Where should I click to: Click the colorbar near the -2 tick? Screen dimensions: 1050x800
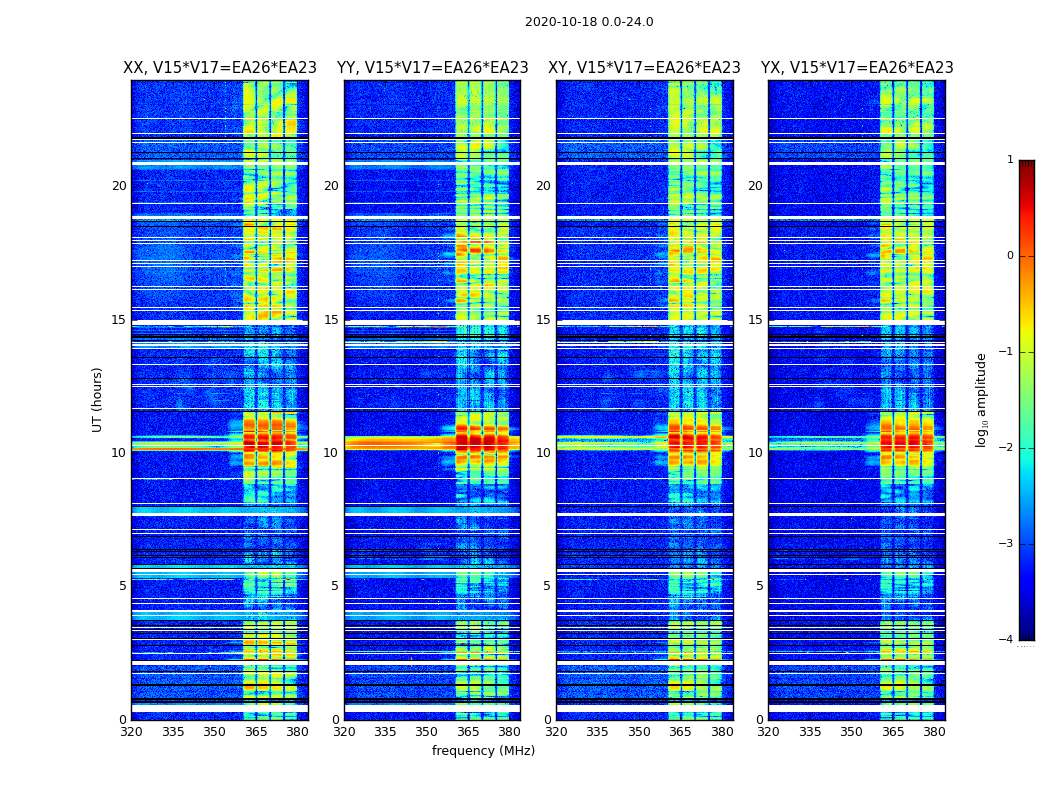point(1027,448)
